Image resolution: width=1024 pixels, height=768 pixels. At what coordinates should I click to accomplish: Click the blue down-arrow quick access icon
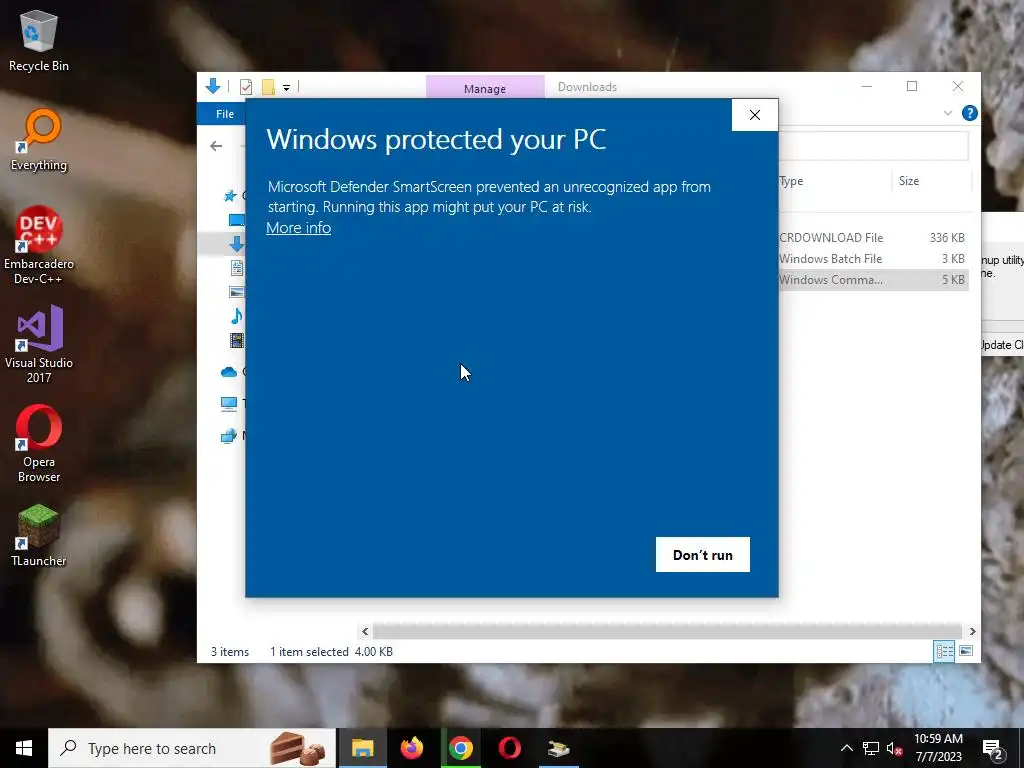coord(213,86)
